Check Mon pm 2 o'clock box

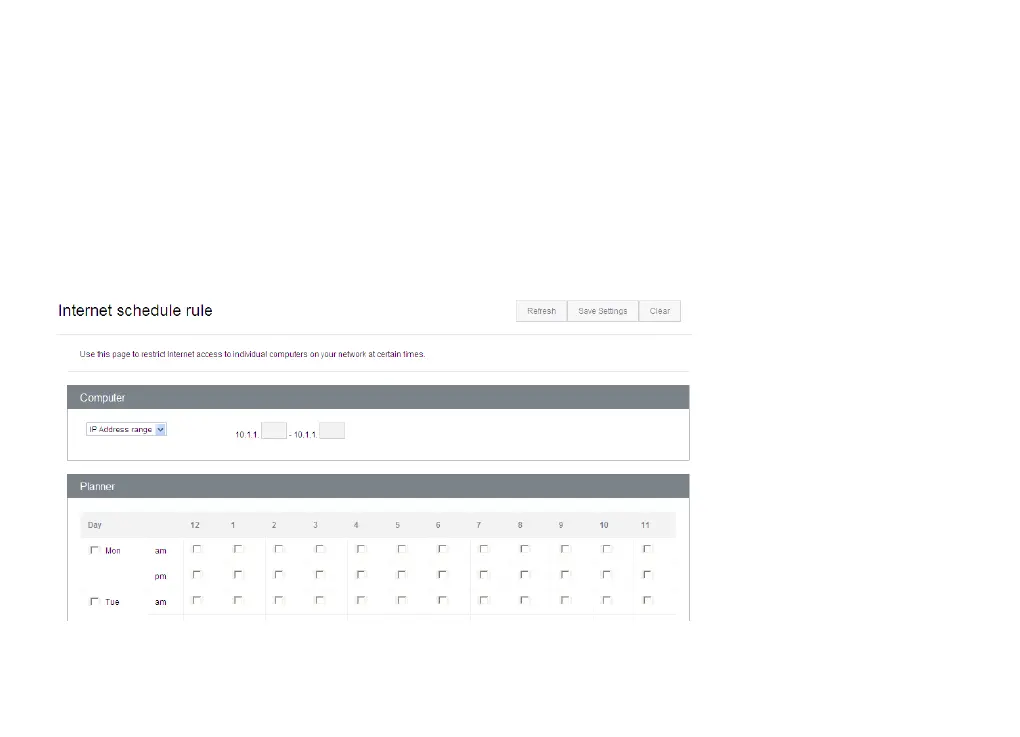[279, 575]
